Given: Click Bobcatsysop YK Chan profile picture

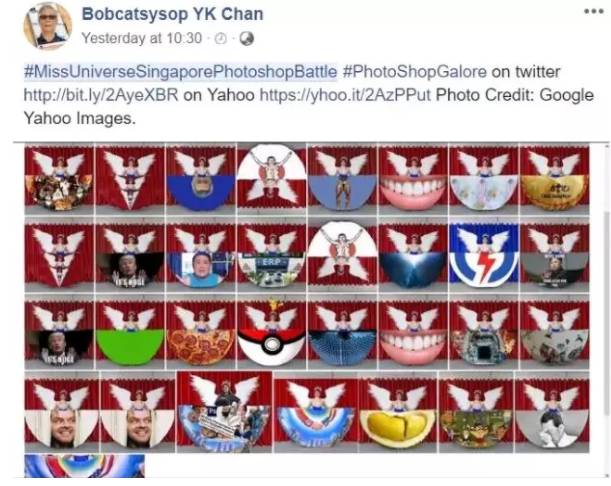Looking at the screenshot, I should (48, 25).
